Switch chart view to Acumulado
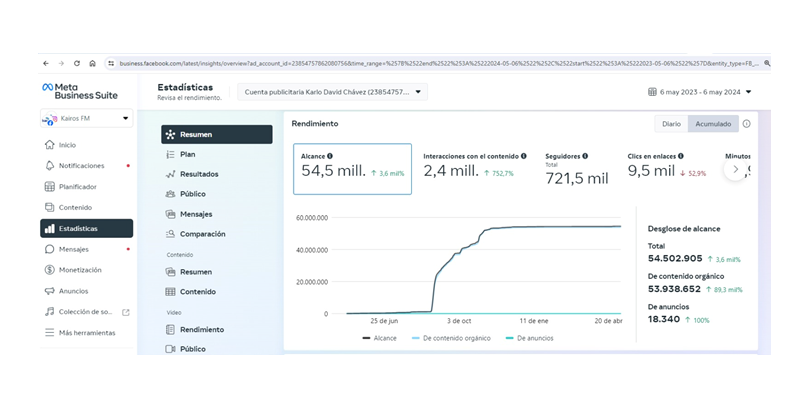The height and width of the screenshot is (408, 792). (713, 124)
